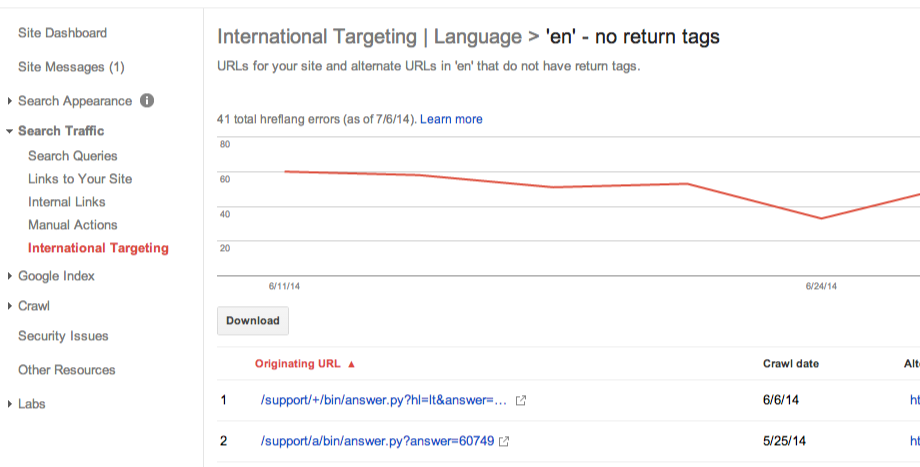Open the /support/a/bin/answer.py?answer=60749 URL

pyautogui.click(x=376, y=441)
